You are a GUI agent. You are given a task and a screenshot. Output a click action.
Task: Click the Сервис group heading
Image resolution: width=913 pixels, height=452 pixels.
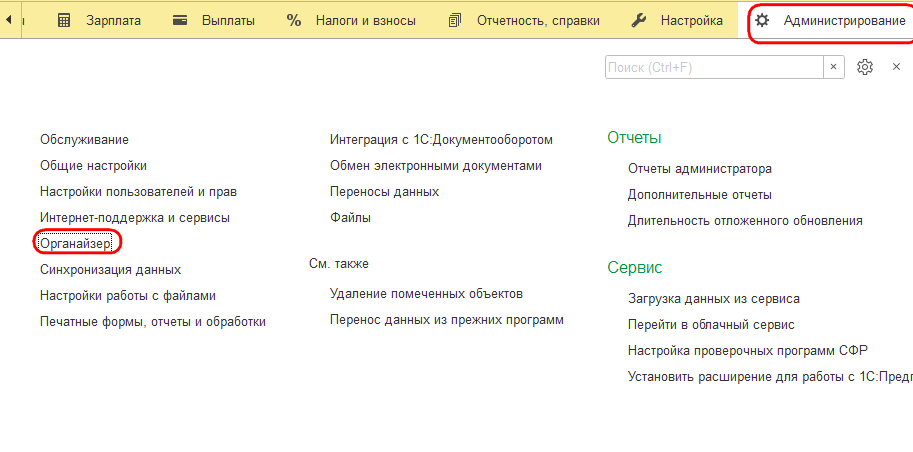635,268
